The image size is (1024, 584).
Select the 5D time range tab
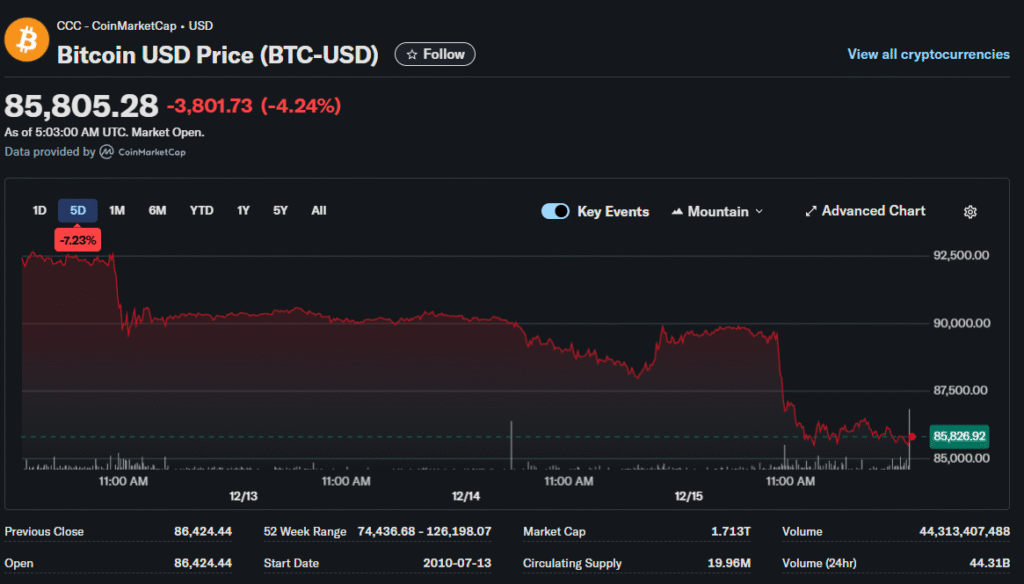(77, 210)
